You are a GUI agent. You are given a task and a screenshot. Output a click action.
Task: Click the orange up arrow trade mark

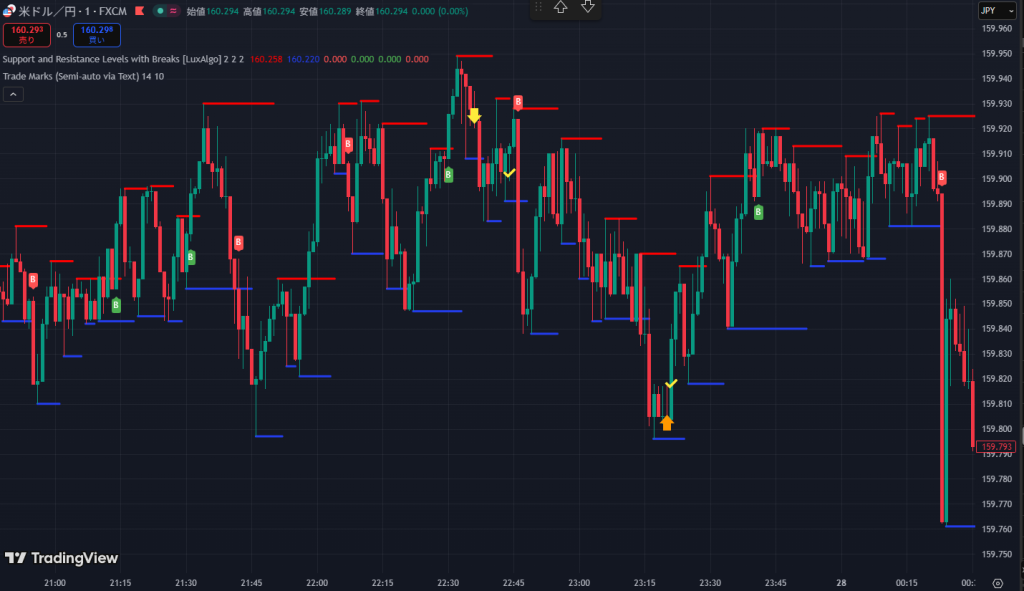click(667, 423)
